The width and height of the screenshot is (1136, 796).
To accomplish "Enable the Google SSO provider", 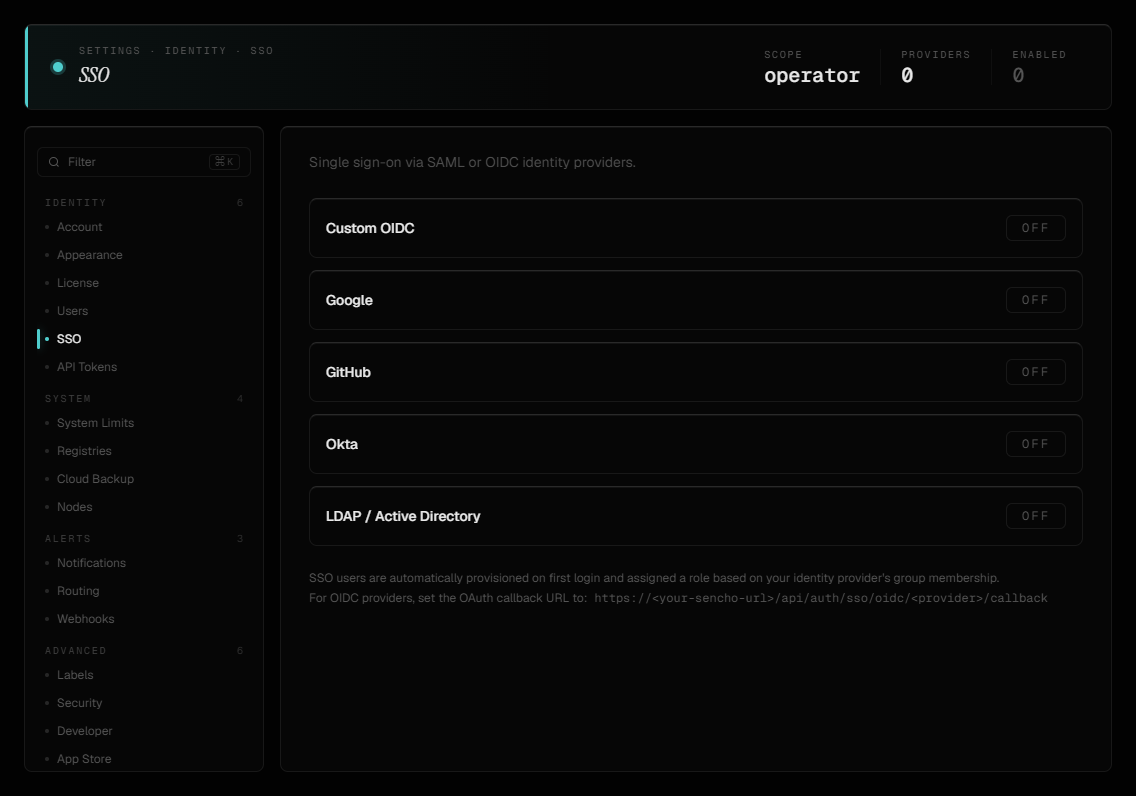I will coord(1035,300).
